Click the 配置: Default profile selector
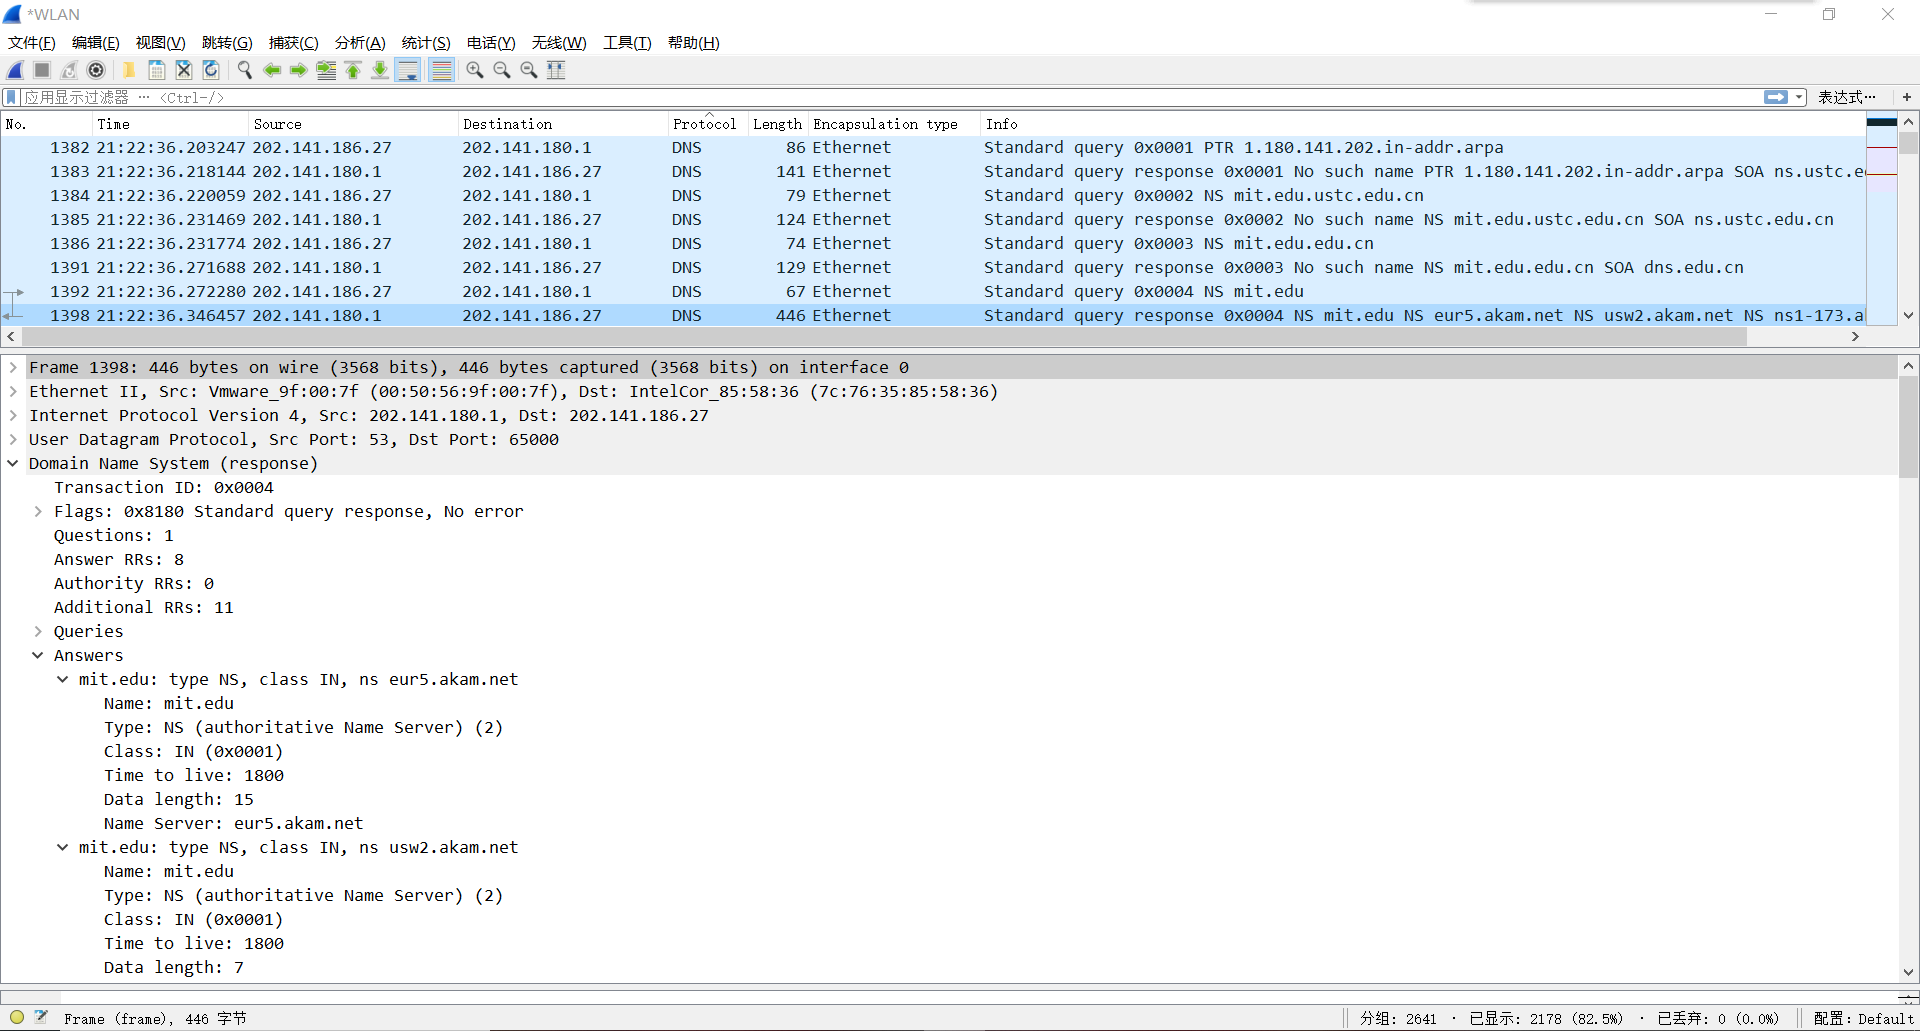Screen dimensions: 1920x1031 [x=1863, y=1018]
